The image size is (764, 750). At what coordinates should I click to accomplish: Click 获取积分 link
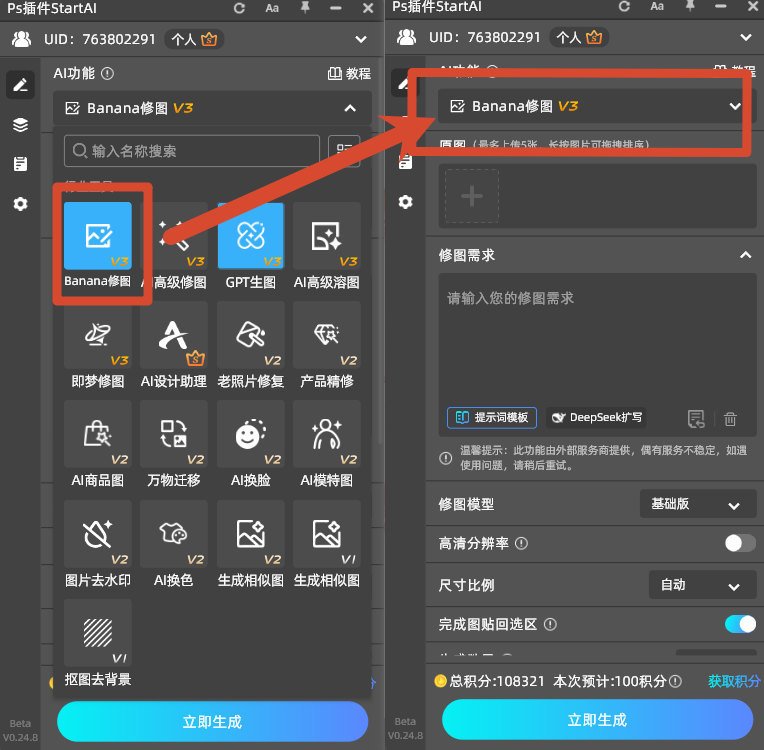point(734,681)
